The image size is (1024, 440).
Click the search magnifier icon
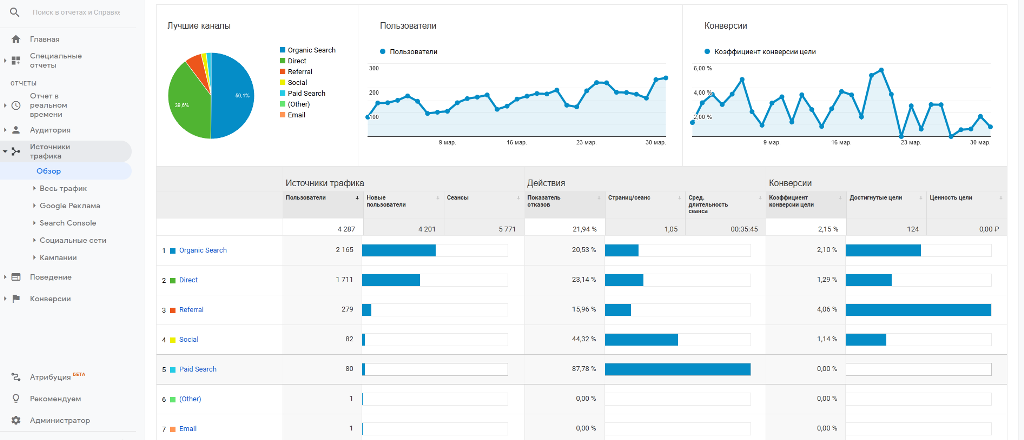[x=15, y=13]
